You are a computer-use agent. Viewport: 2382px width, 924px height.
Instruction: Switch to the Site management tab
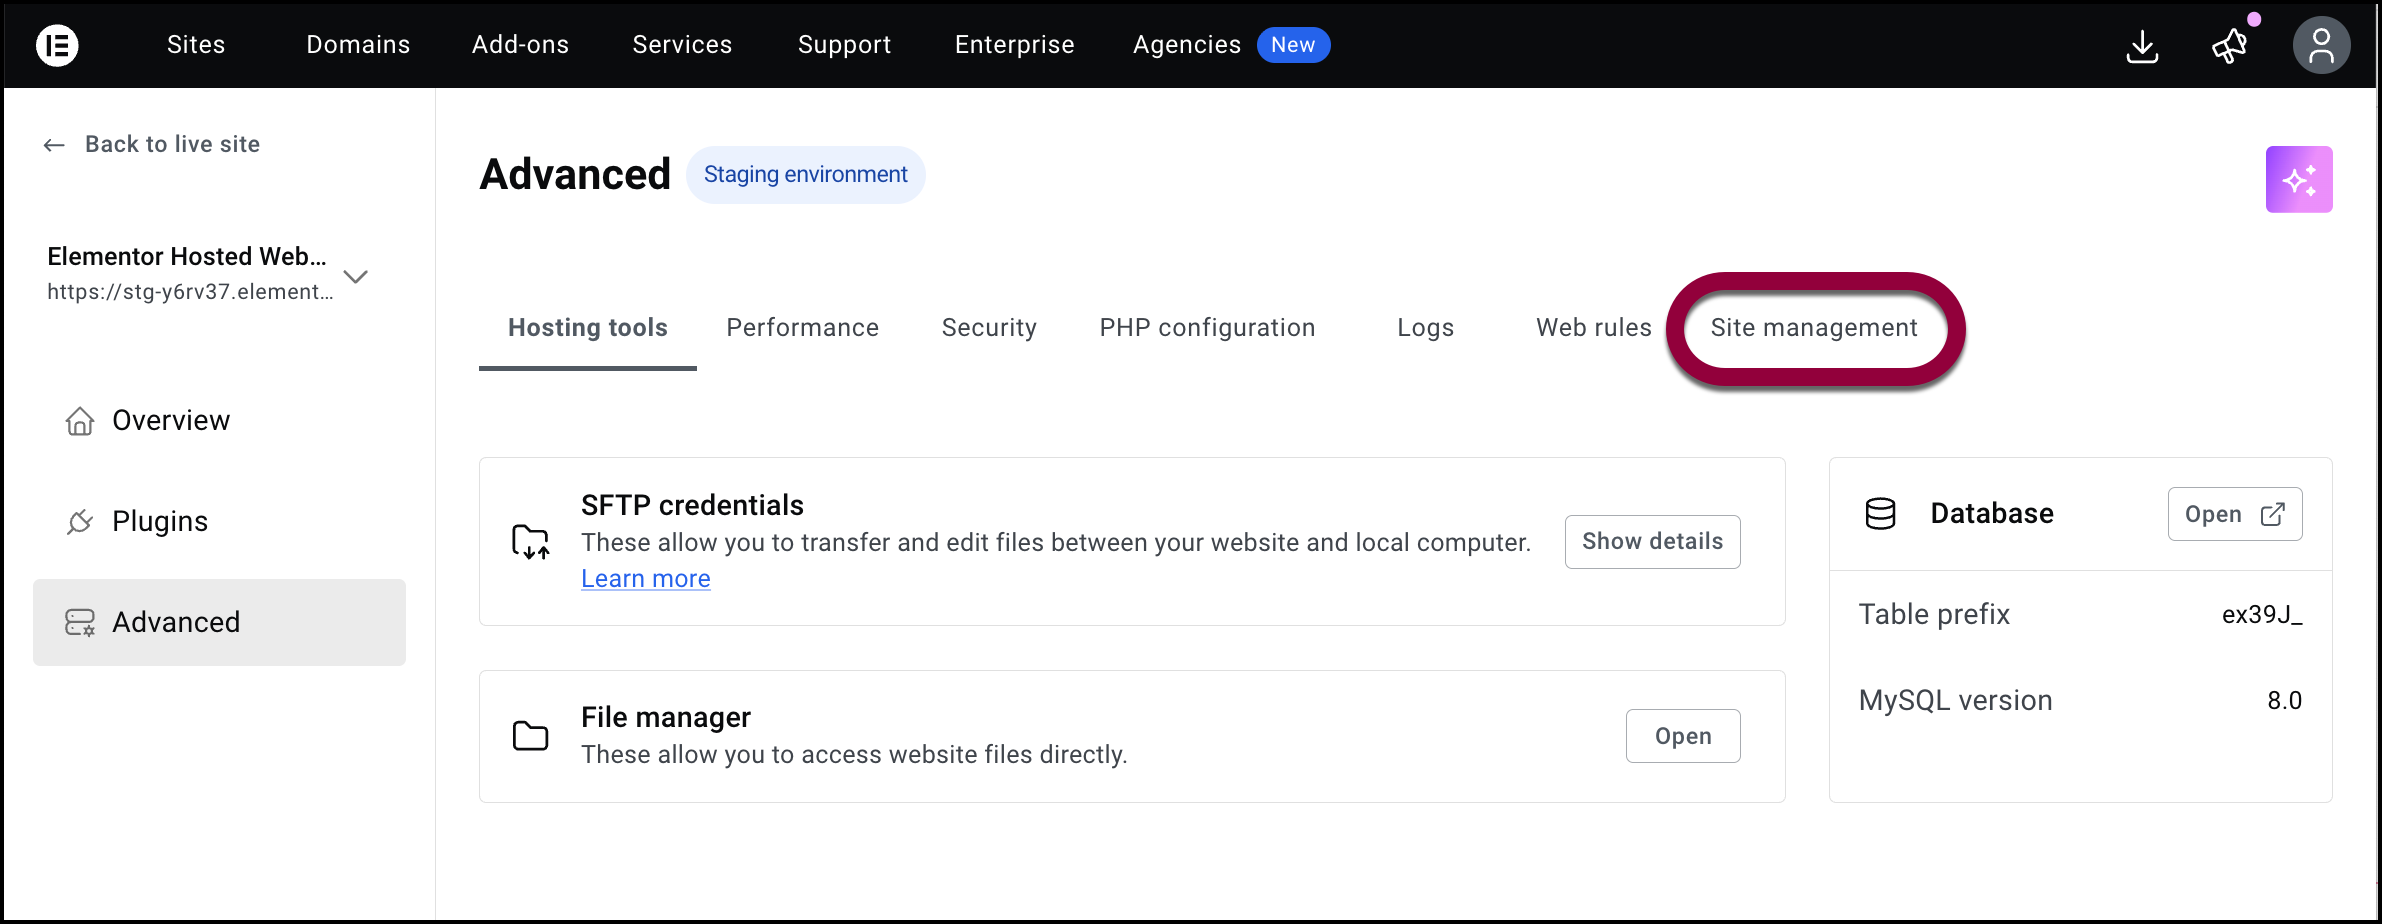tap(1813, 328)
